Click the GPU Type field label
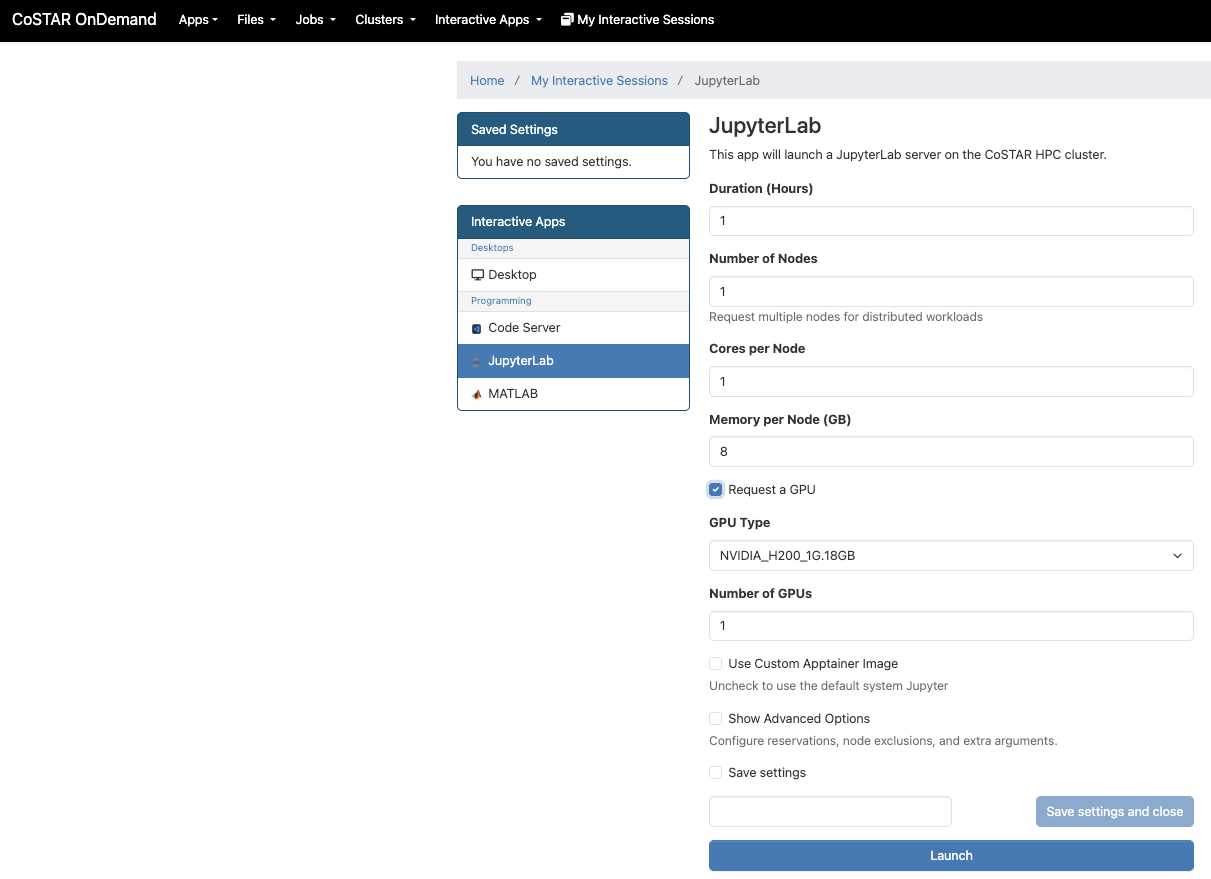Screen dimensions: 1211x879 coord(740,523)
